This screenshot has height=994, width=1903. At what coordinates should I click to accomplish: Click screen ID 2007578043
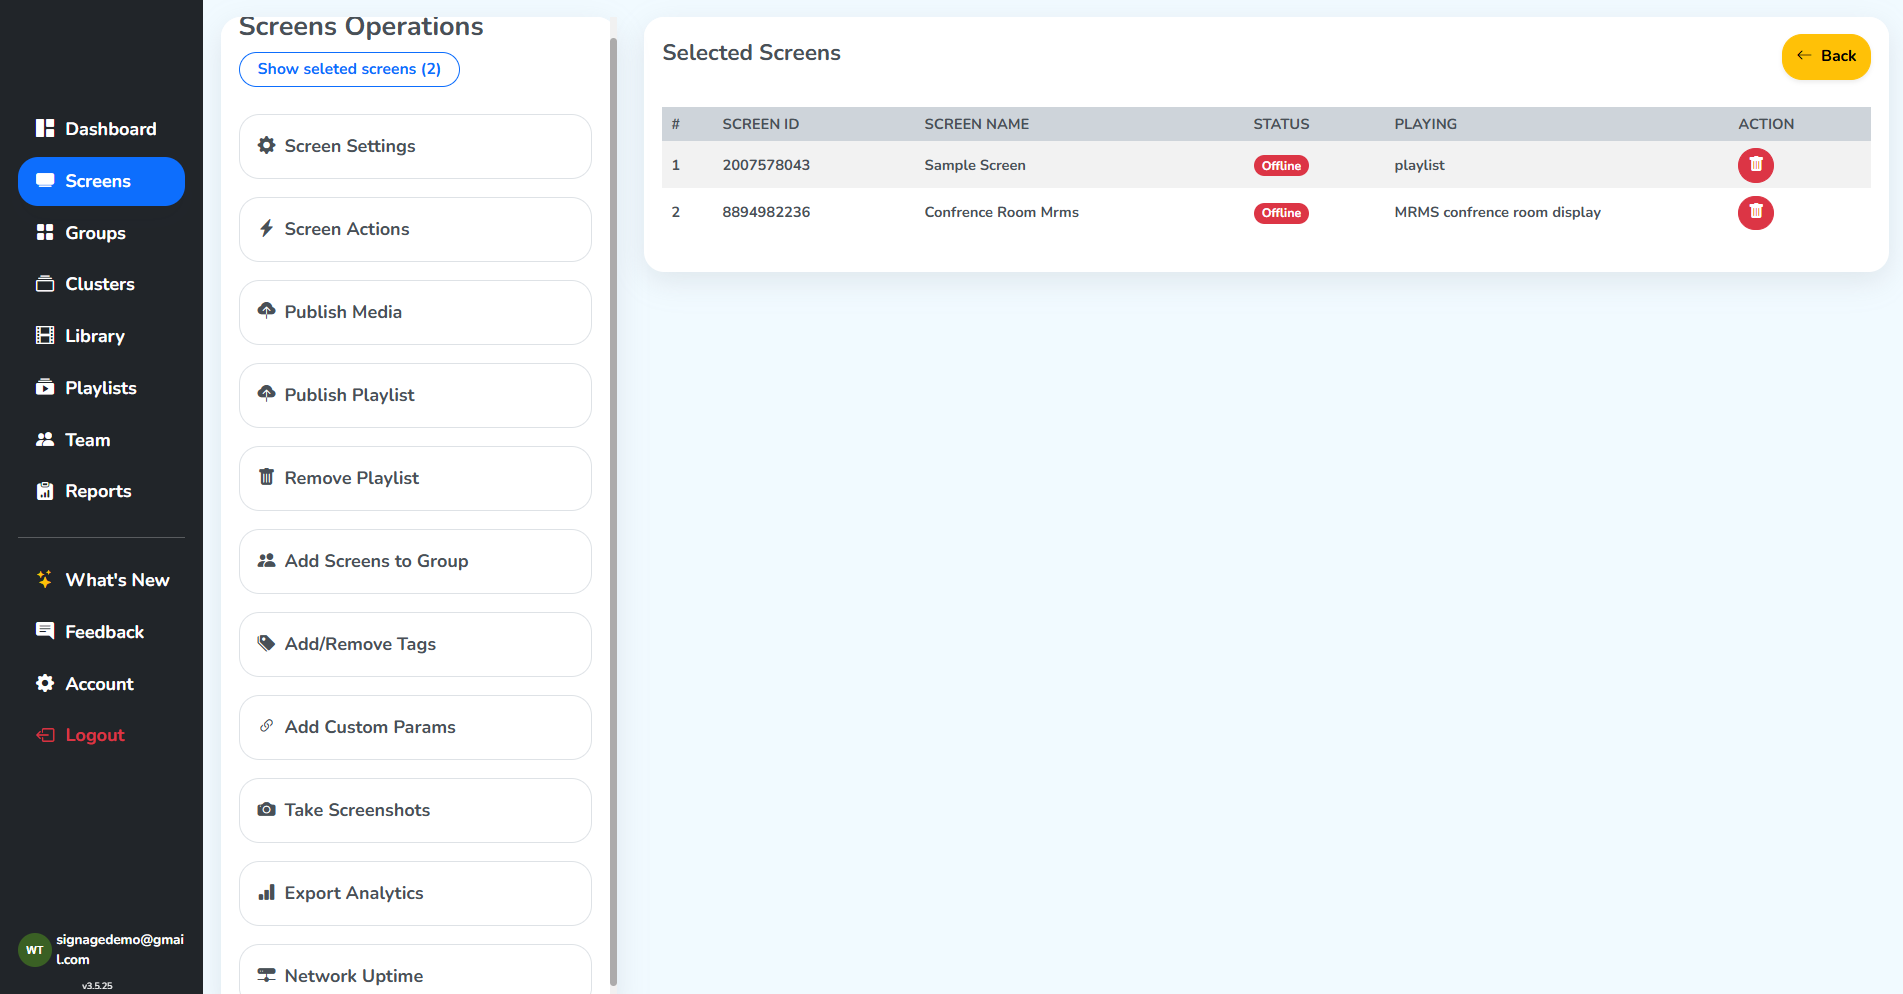coord(766,165)
